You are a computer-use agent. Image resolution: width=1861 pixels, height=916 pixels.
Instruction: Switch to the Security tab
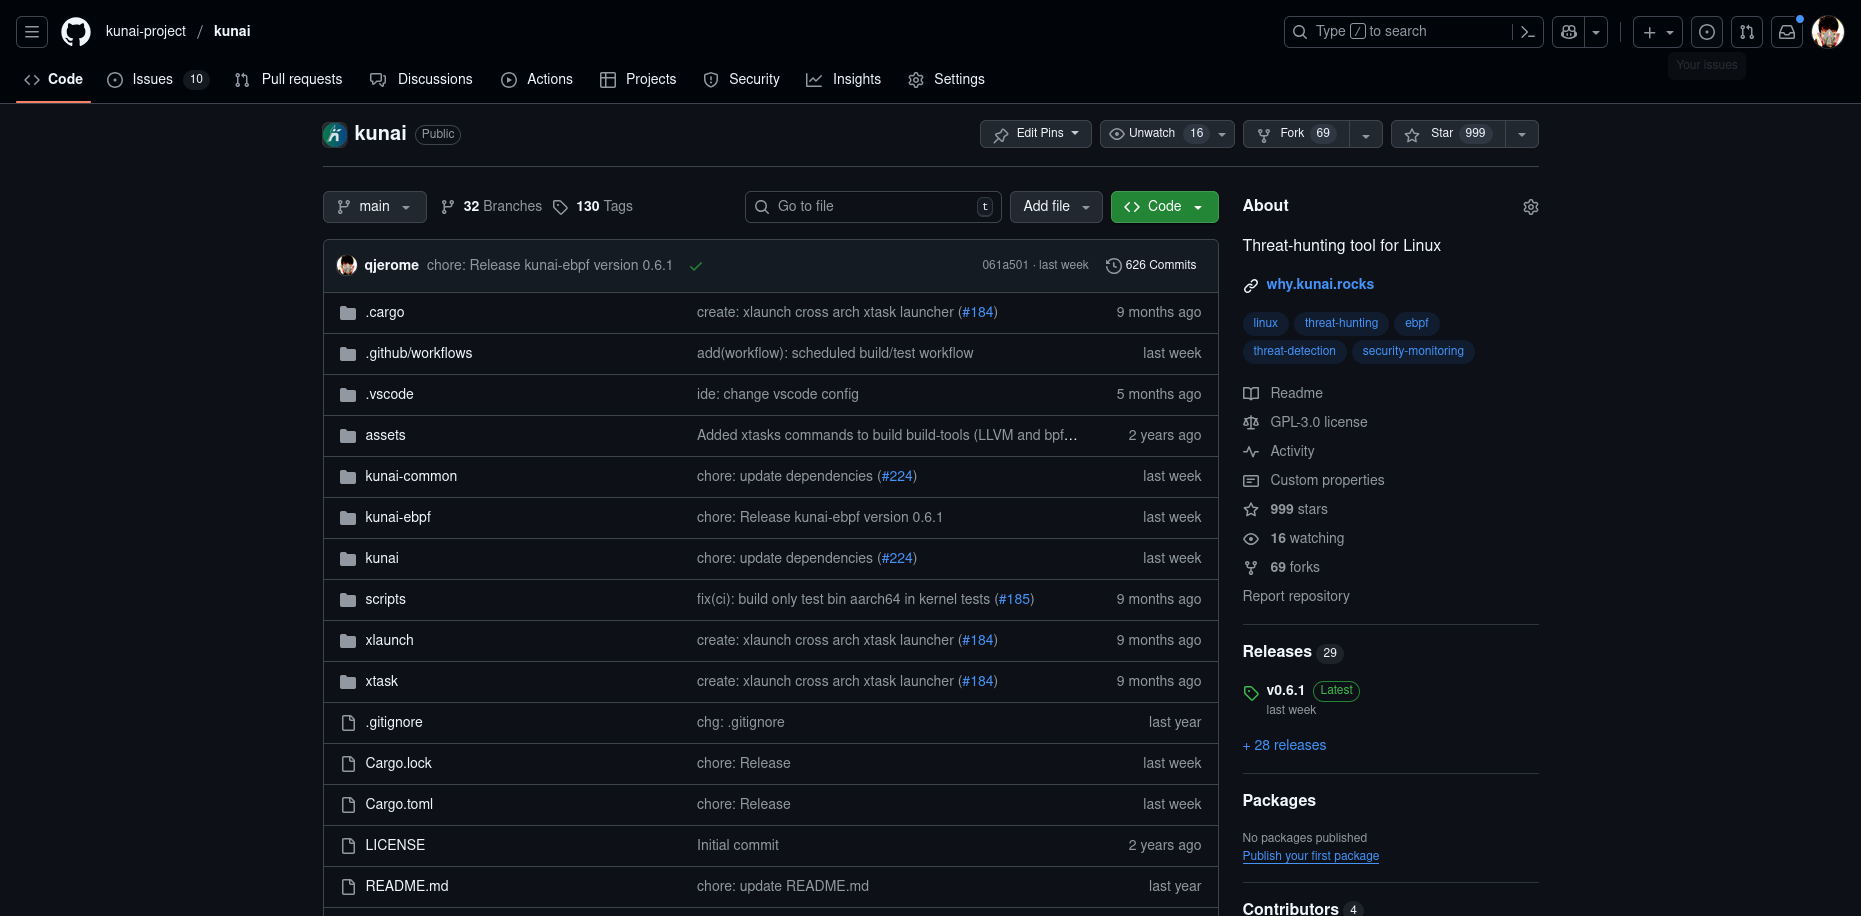(741, 79)
